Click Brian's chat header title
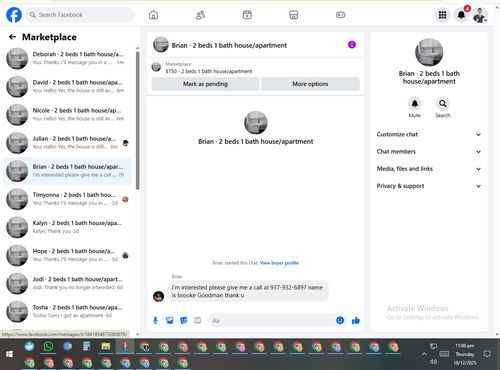 coord(229,45)
